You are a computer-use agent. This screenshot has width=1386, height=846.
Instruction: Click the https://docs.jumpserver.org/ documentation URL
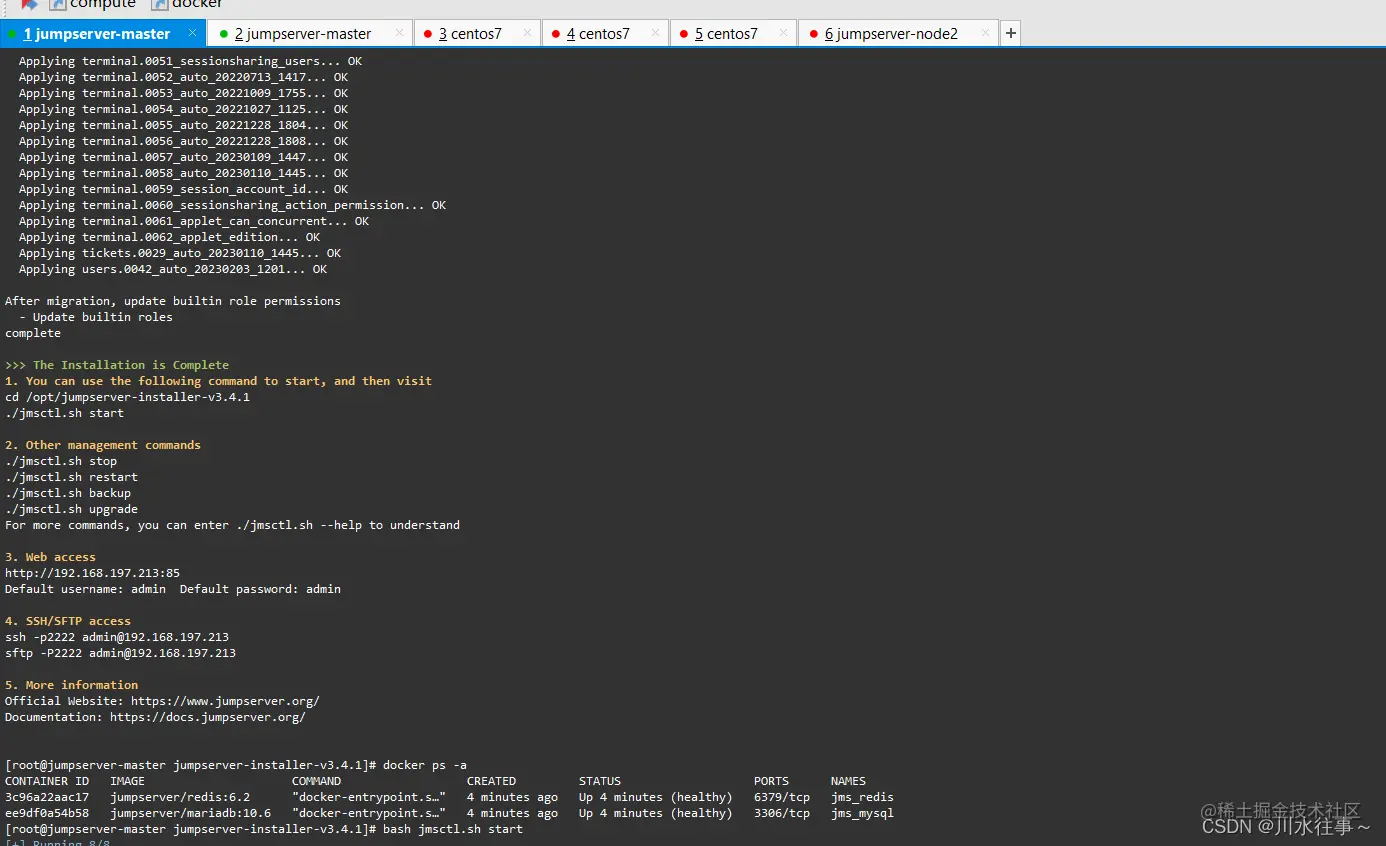(x=208, y=717)
